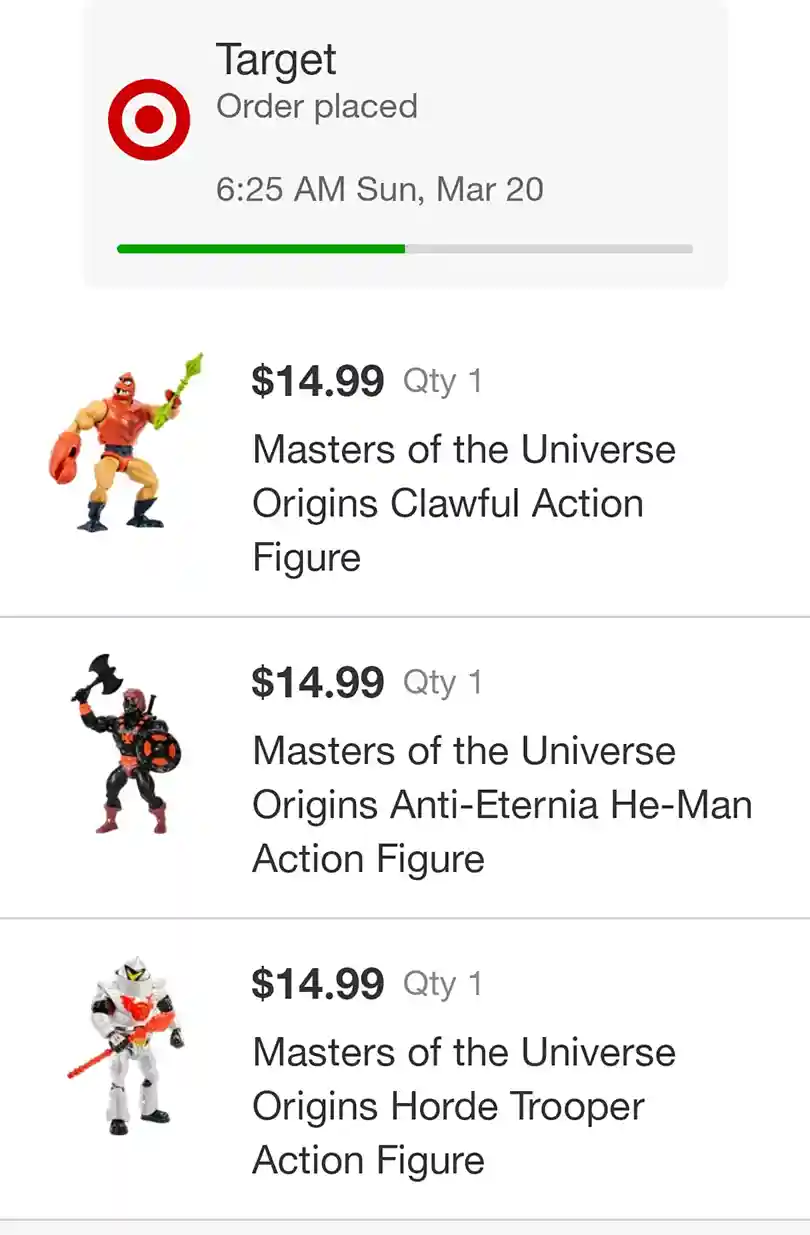View the Horde Trooper thumbnail image
Screen dimensions: 810x1235
click(126, 1045)
